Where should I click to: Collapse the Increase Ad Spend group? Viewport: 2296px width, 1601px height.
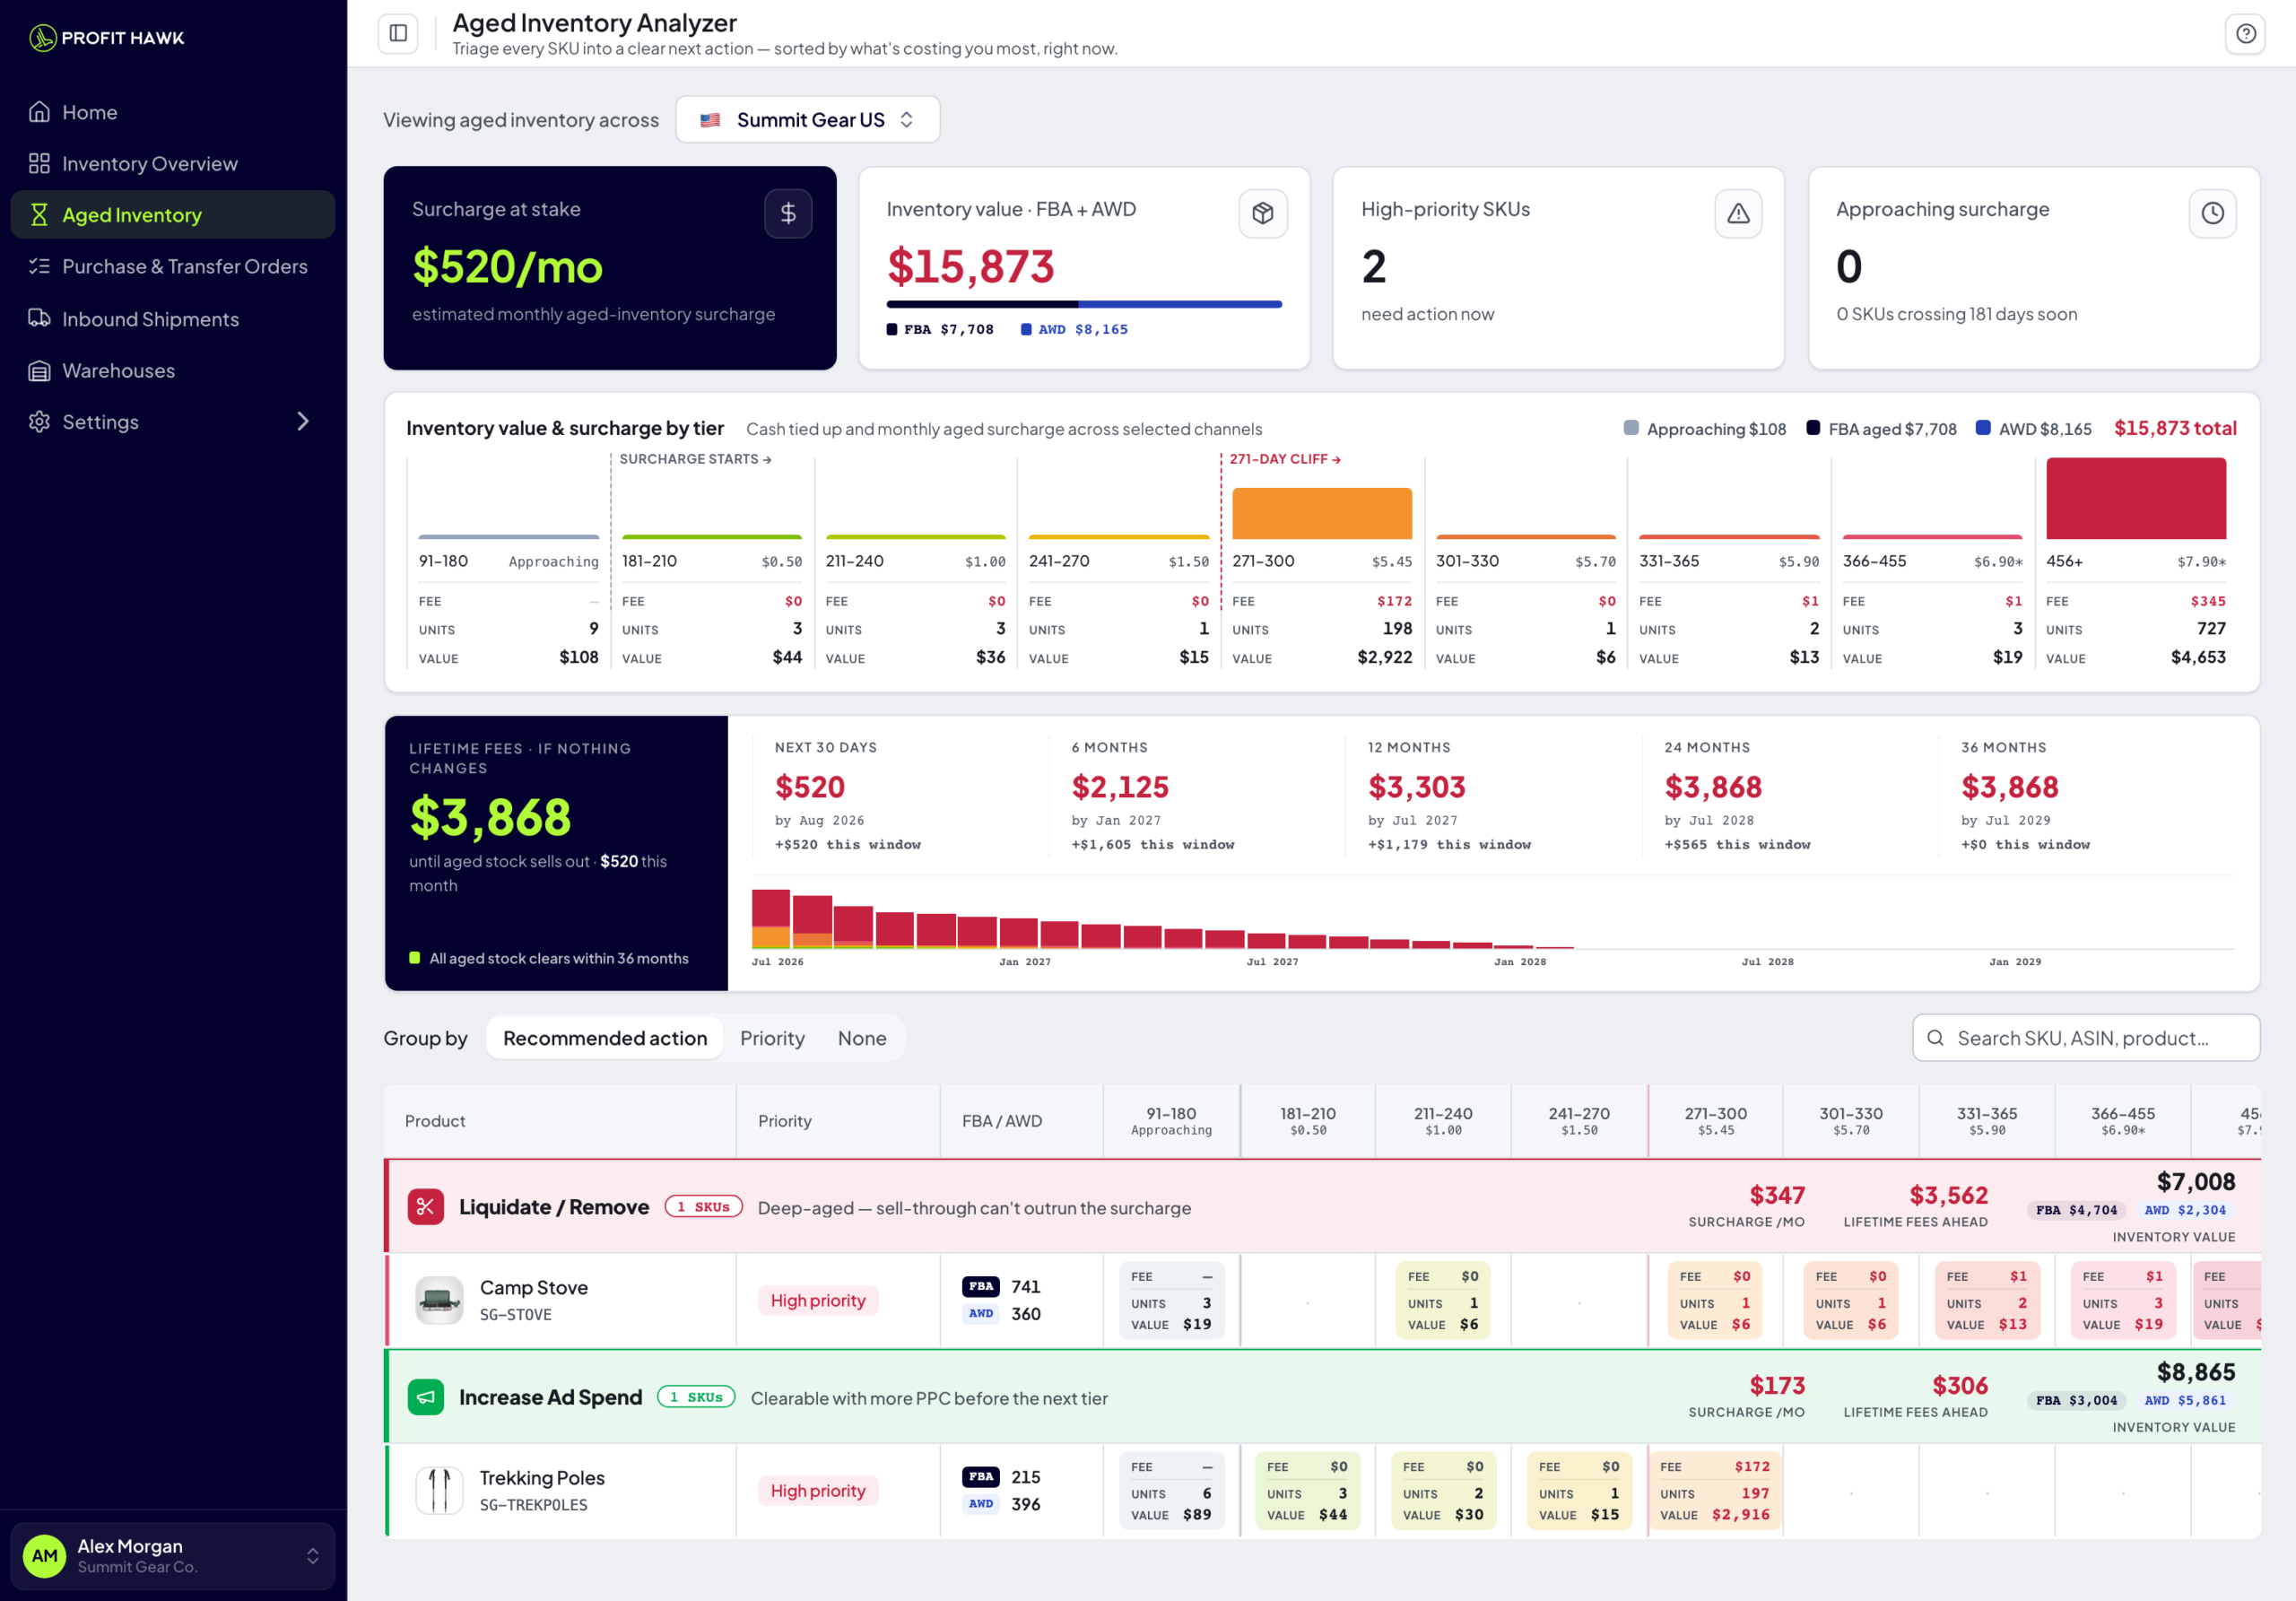(x=1322, y=1397)
